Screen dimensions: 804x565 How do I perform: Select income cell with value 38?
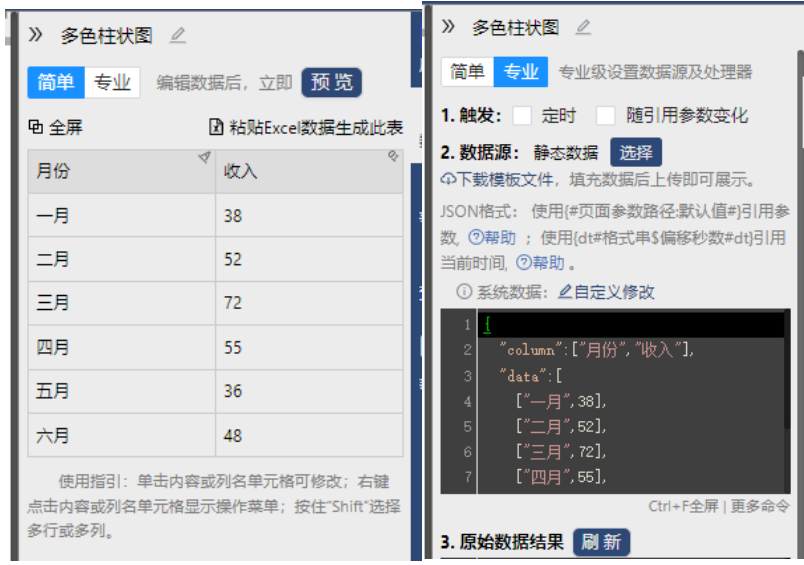tap(309, 215)
